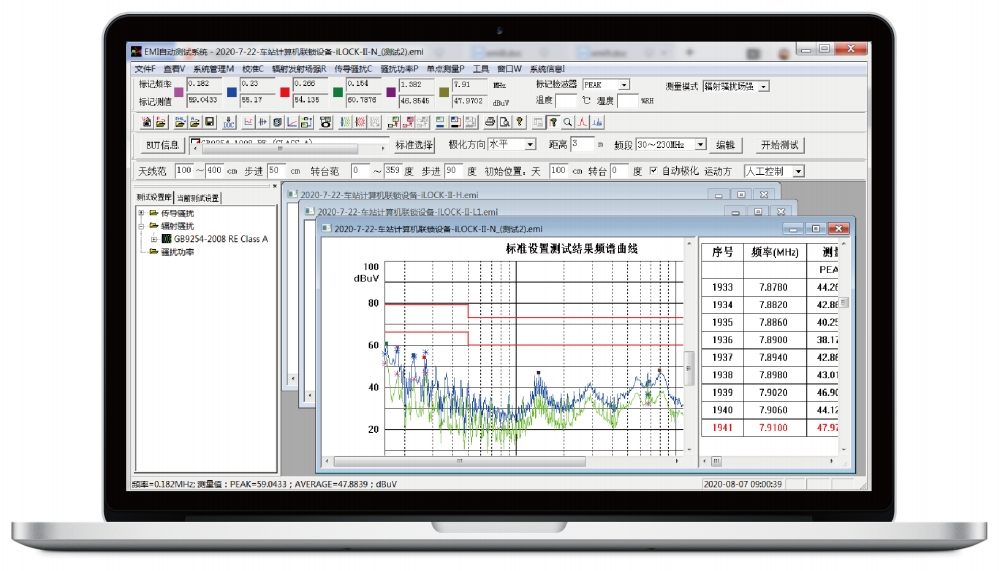999x571 pixels.
Task: Expand the 传导骚扰 tree node
Action: click(x=141, y=213)
